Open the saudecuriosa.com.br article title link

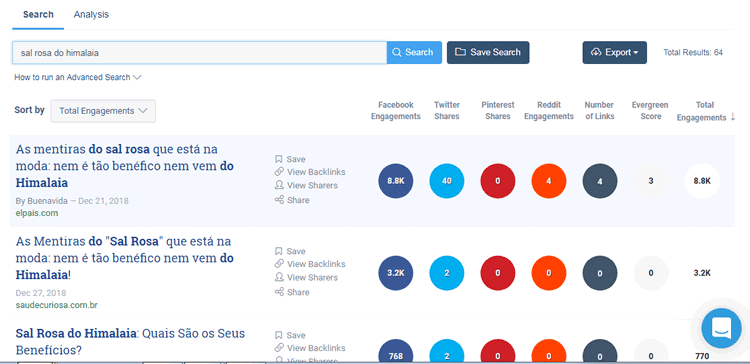click(125, 258)
